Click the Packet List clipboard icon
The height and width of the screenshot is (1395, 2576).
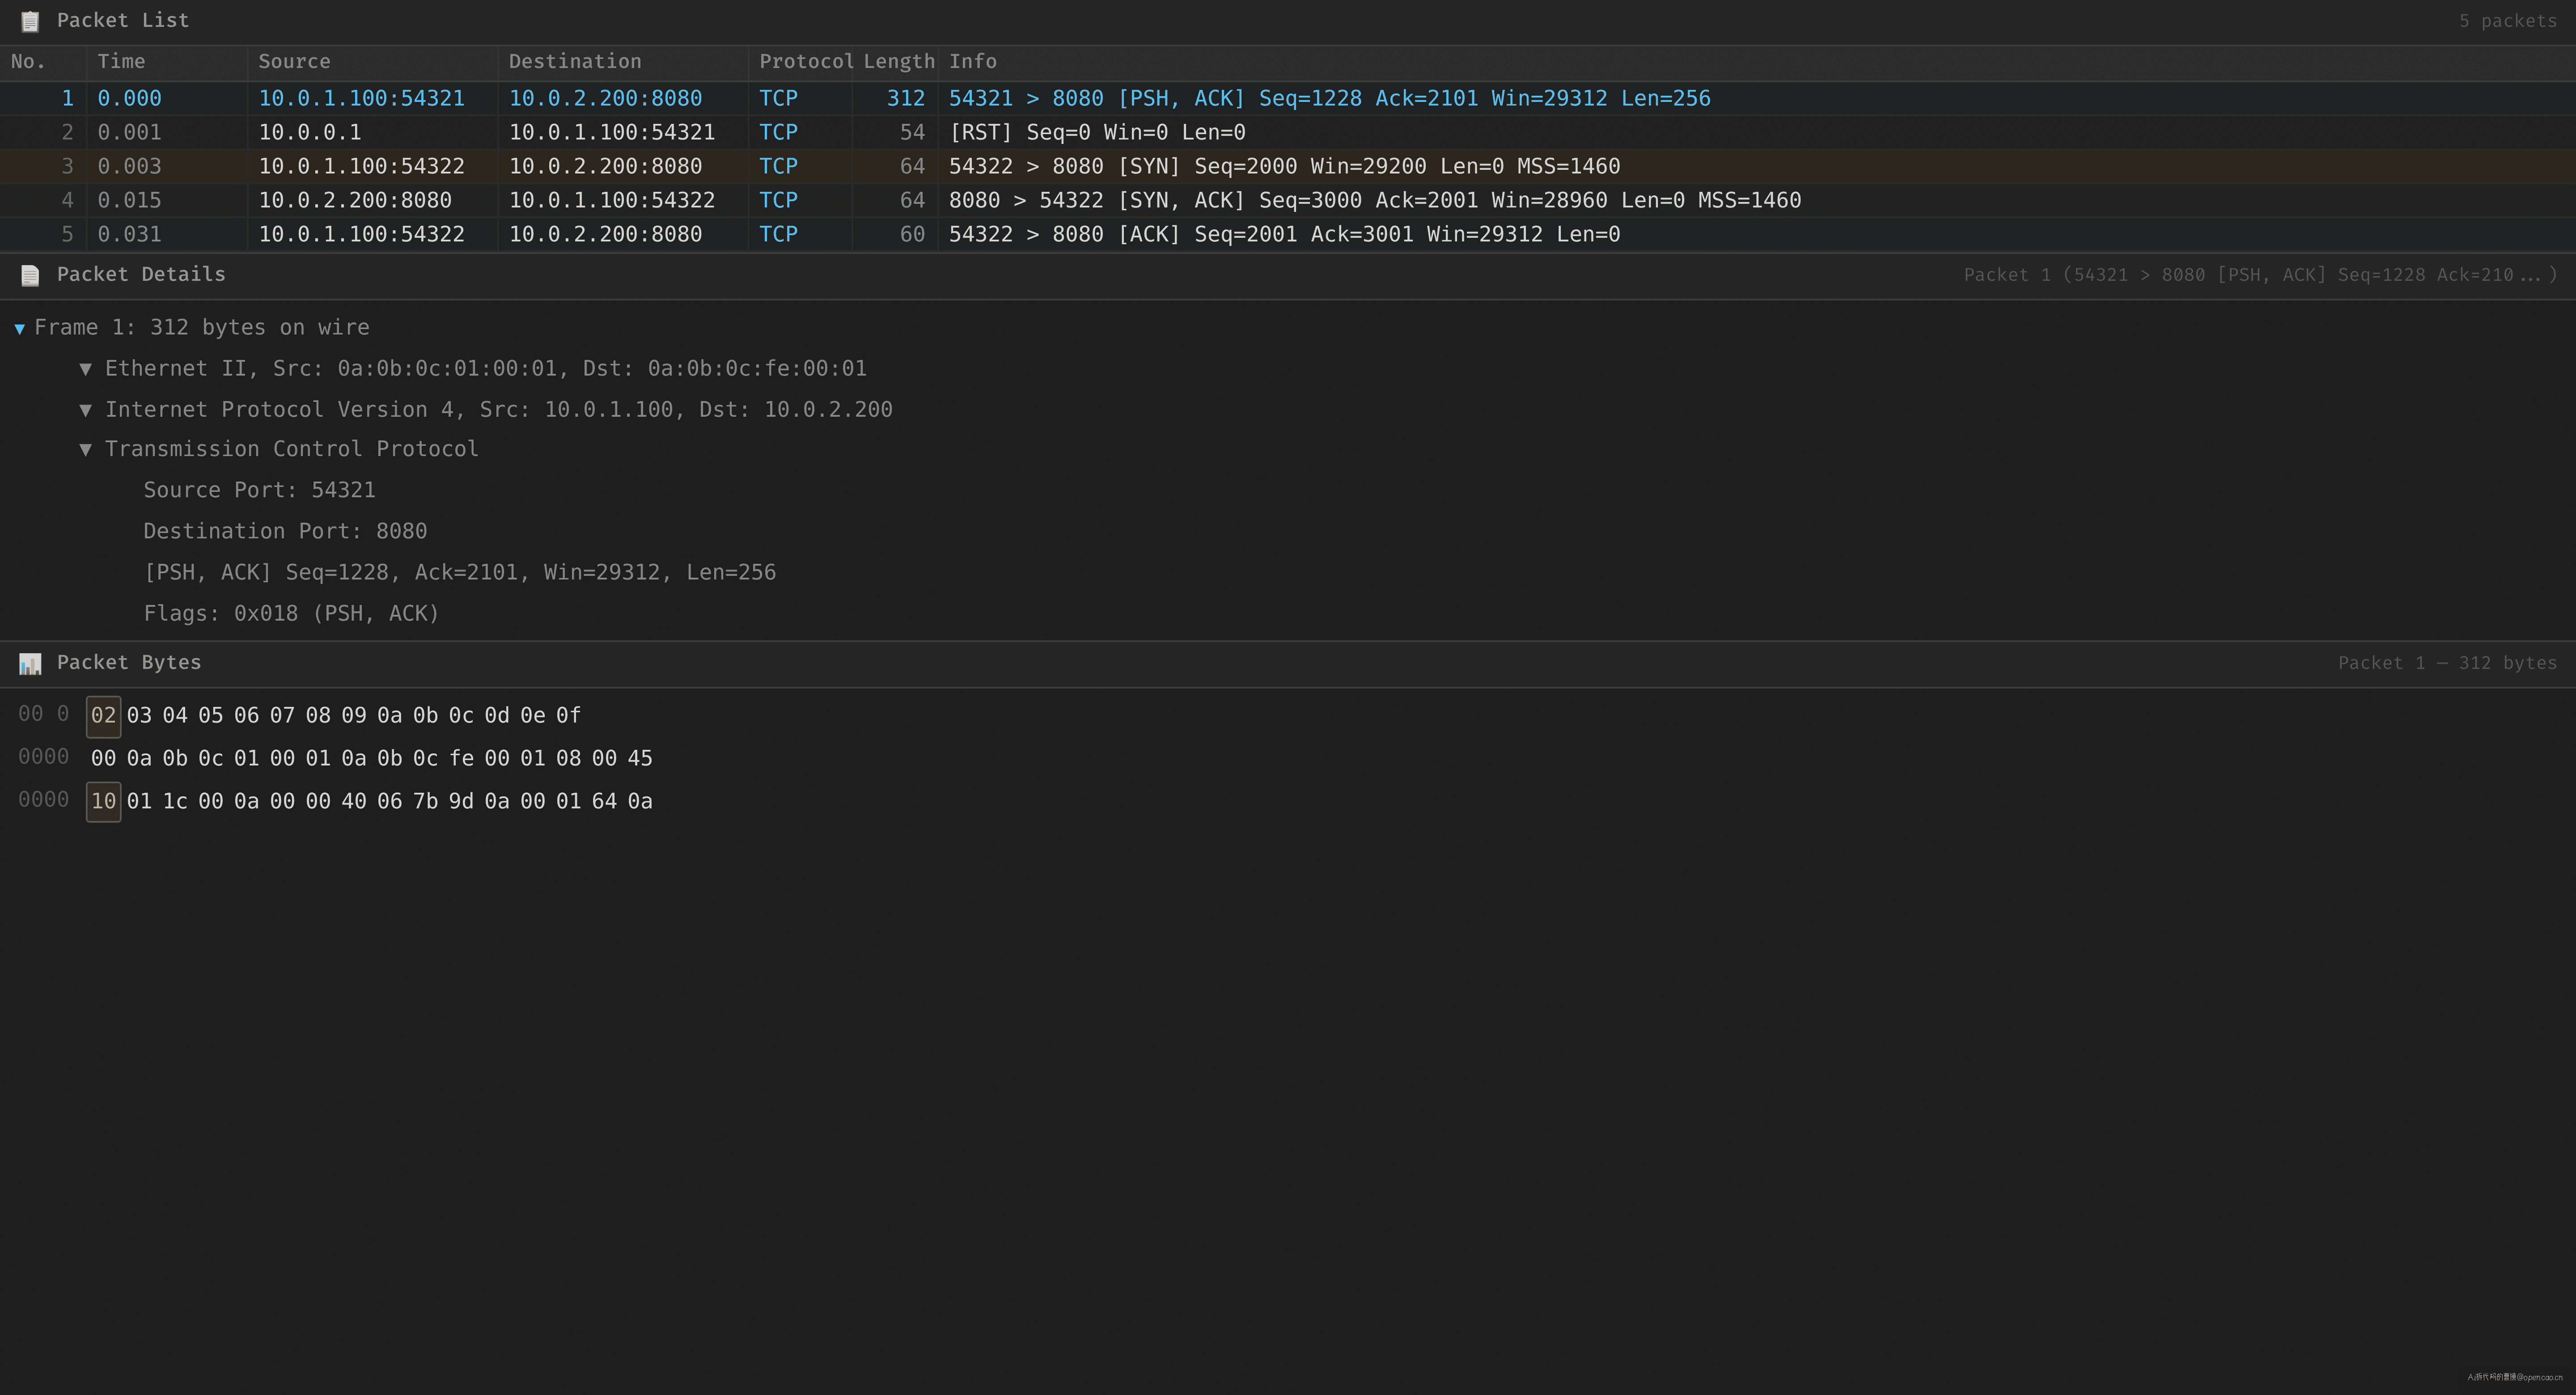coord(30,21)
